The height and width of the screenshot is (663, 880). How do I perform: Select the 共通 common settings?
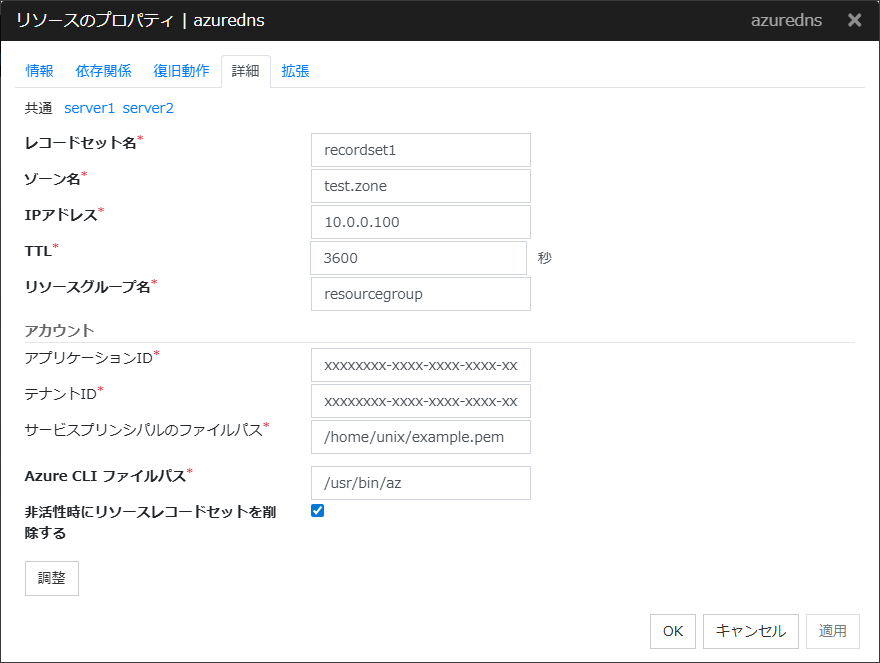37,108
